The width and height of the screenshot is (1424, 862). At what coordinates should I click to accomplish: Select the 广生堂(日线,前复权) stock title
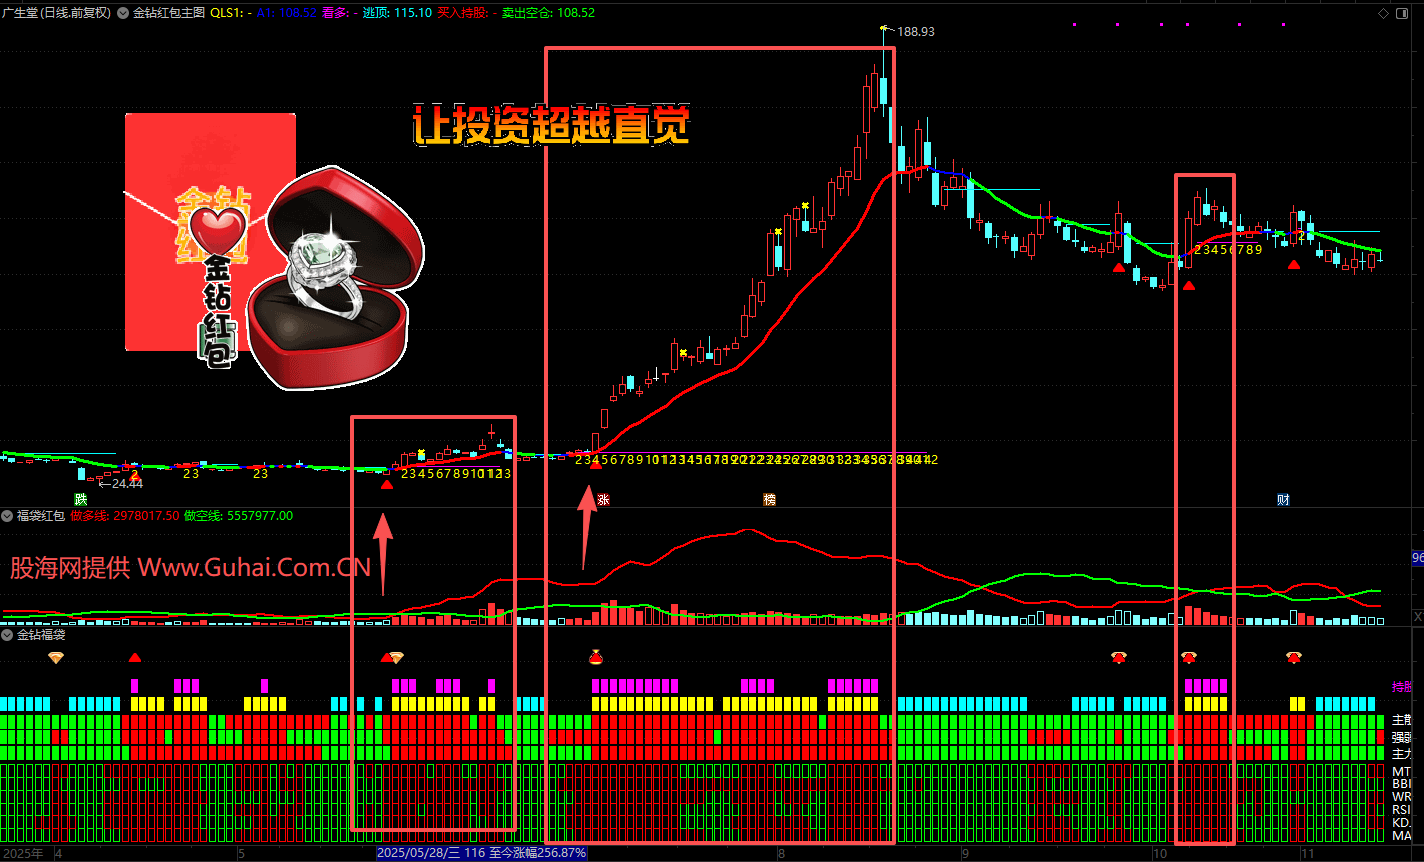56,13
